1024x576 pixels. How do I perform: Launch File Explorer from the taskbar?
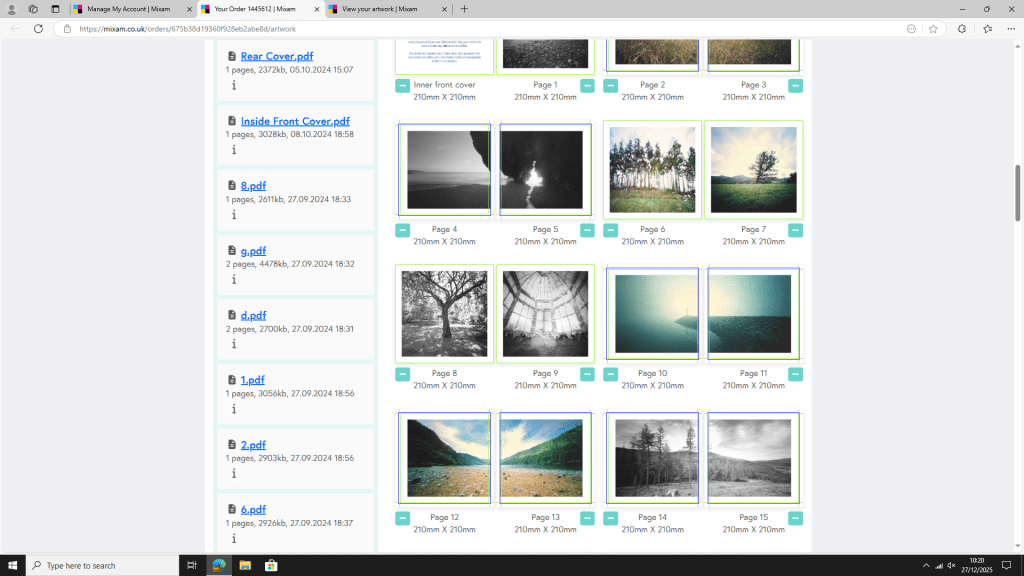pos(245,565)
